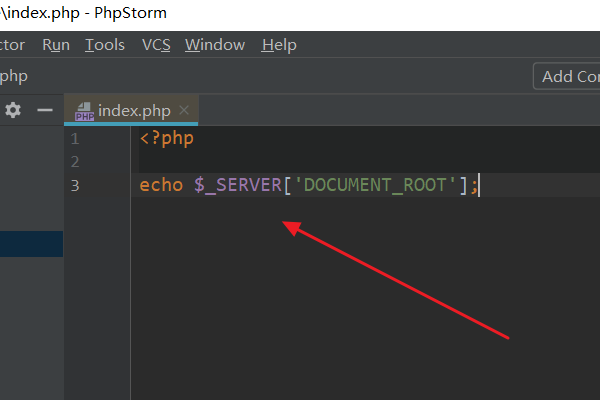Click the 'DOCUMENT_ROOT' string literal
Viewport: 600px width, 400px height.
point(375,185)
